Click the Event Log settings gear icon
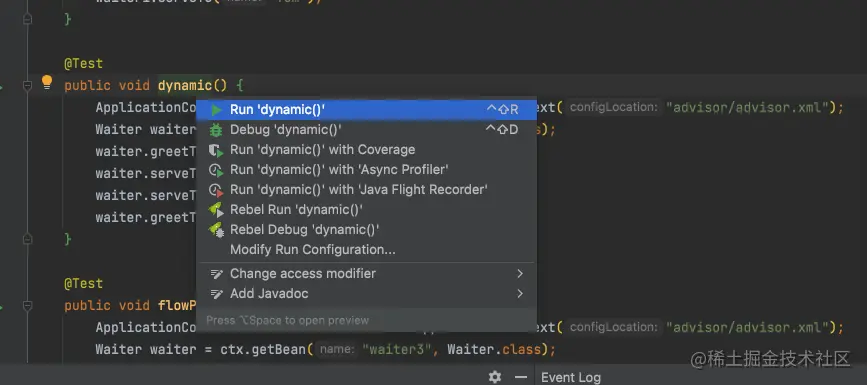 495,377
